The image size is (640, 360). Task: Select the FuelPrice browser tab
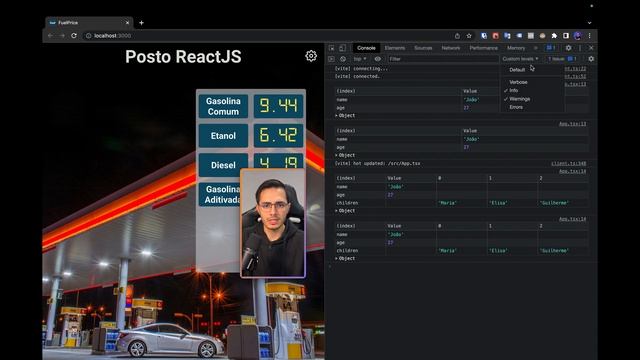click(x=88, y=23)
